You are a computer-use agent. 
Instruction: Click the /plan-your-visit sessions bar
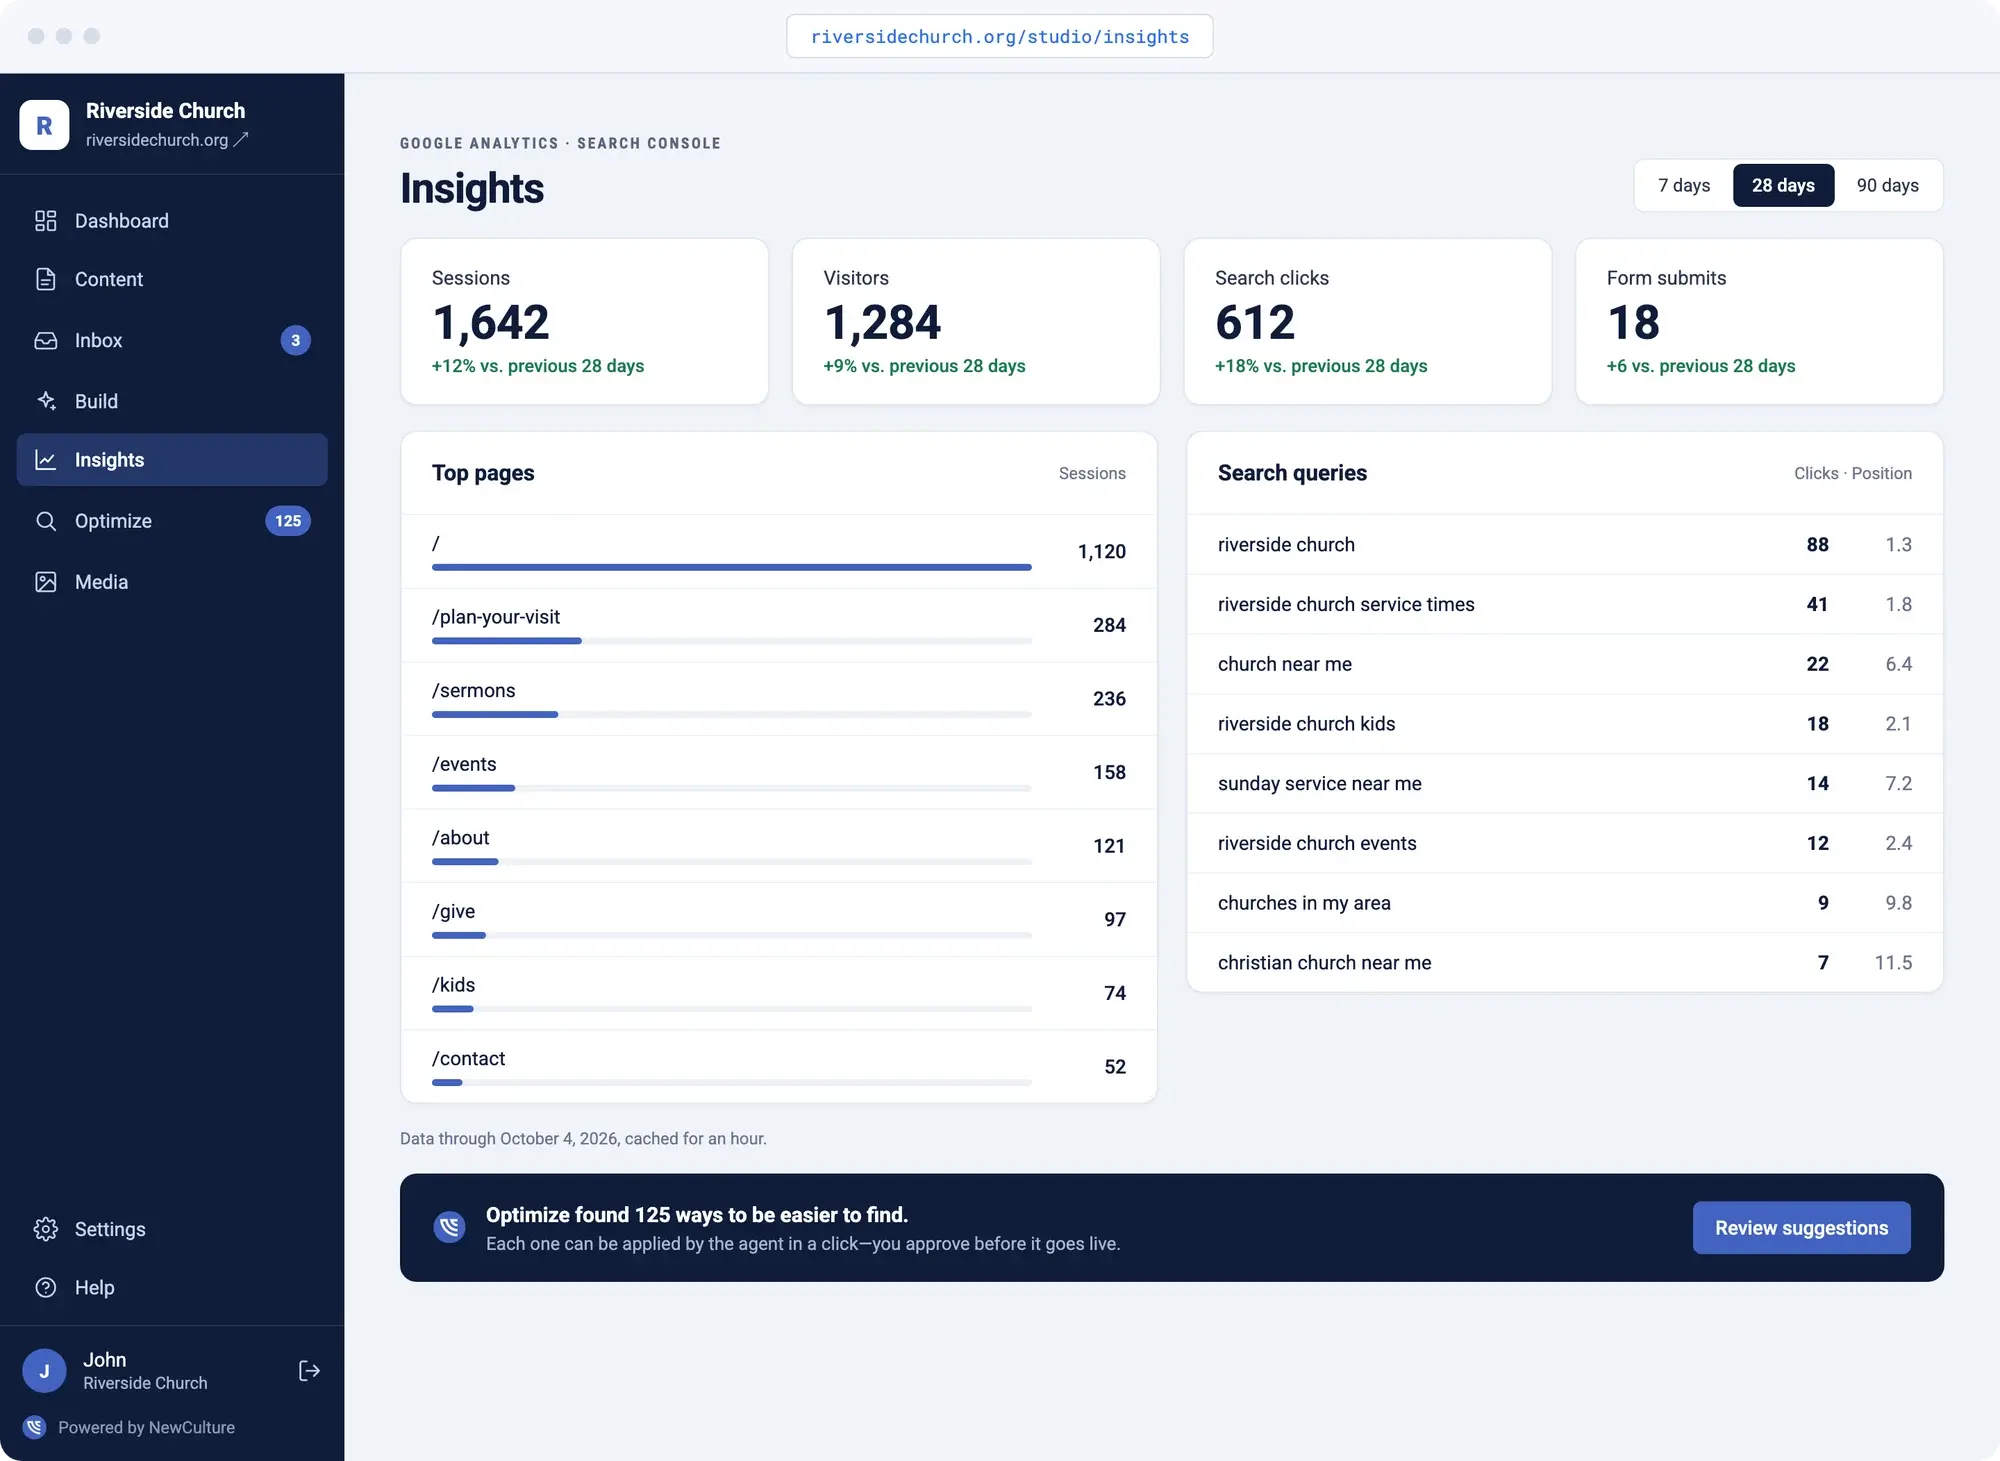(x=731, y=641)
